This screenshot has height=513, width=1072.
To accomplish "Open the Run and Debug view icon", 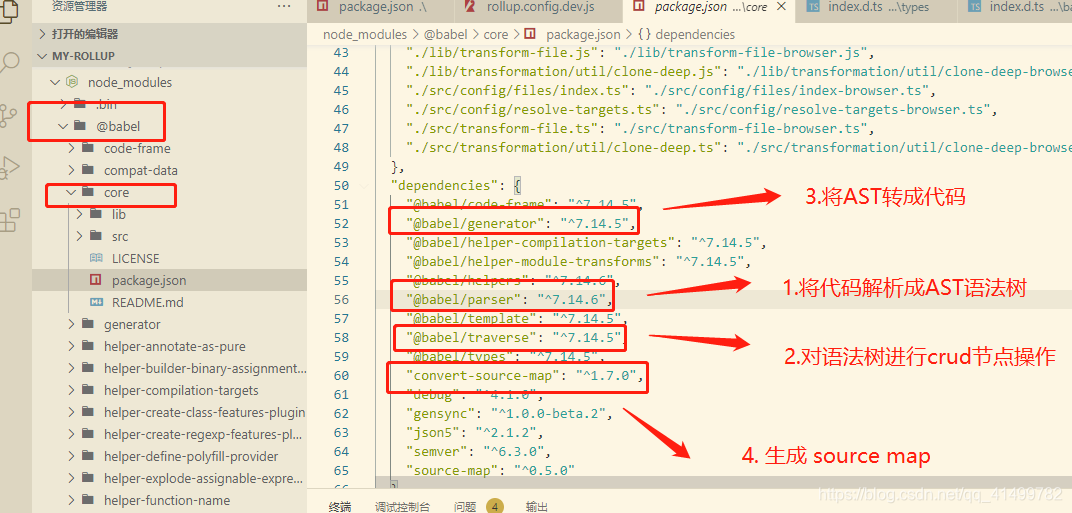I will pos(9,168).
